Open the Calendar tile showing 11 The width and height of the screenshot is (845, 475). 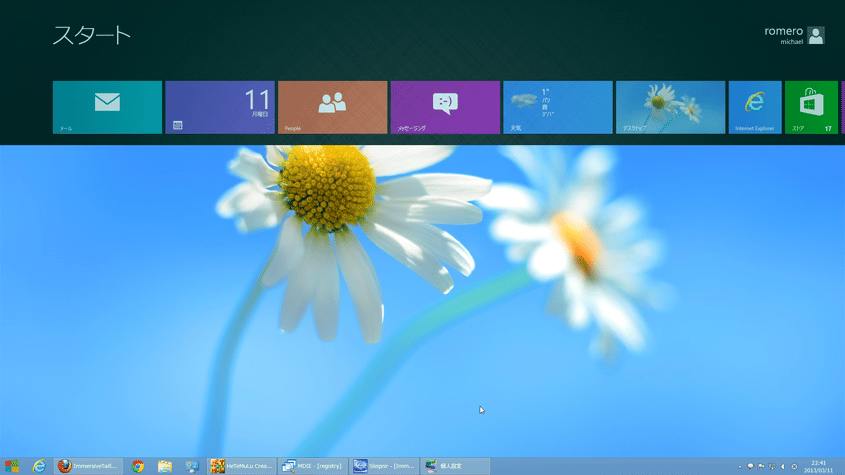[x=220, y=107]
